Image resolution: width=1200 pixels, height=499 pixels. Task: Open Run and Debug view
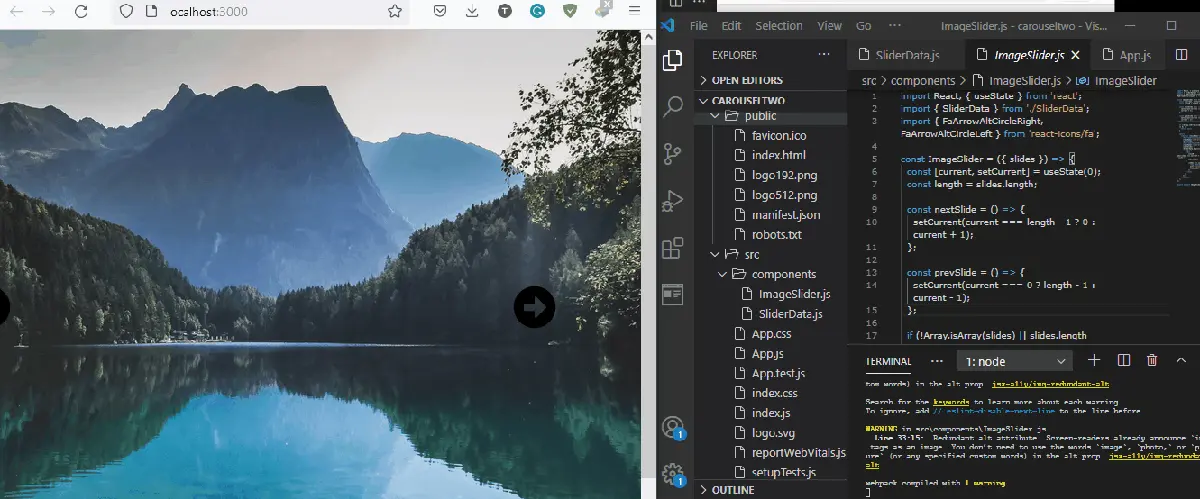[x=673, y=201]
